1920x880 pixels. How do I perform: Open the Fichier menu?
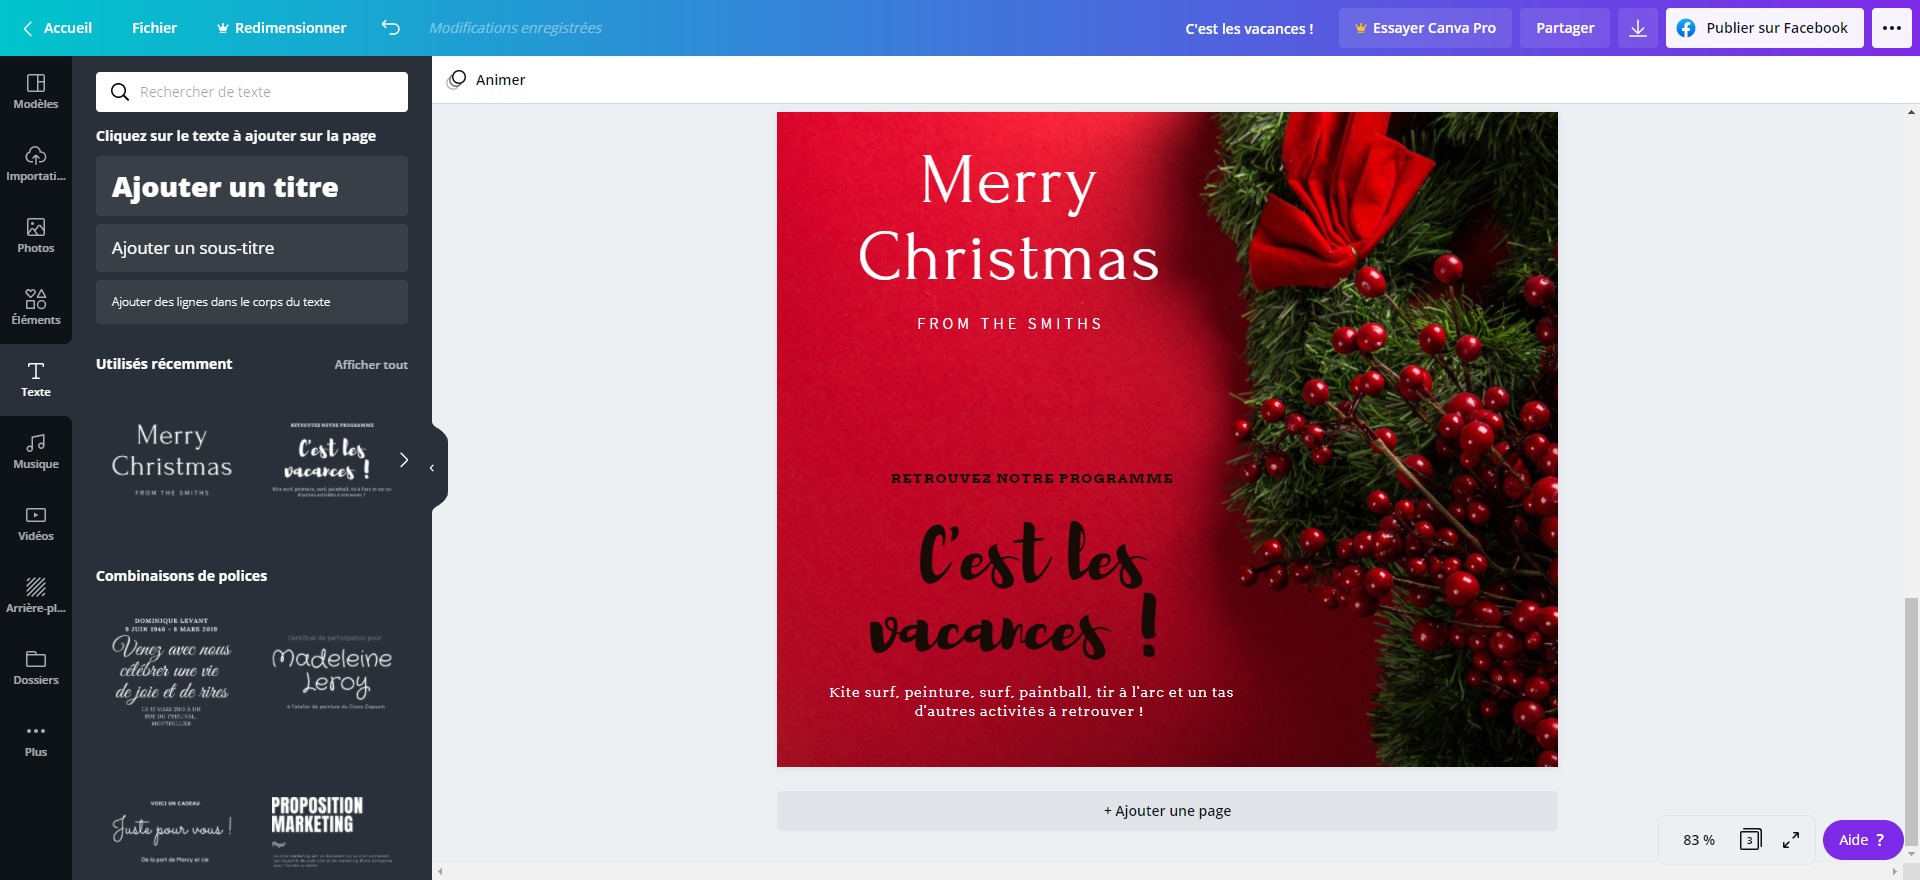tap(154, 28)
